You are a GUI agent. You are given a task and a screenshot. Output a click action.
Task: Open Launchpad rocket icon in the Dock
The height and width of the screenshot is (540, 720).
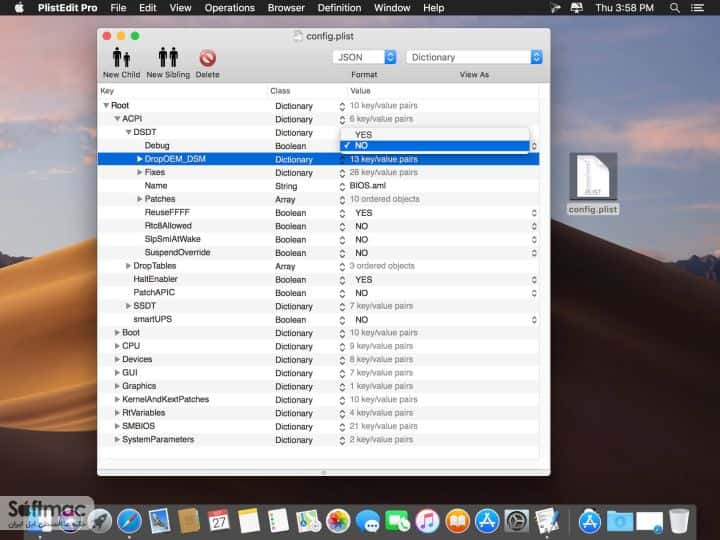point(100,521)
